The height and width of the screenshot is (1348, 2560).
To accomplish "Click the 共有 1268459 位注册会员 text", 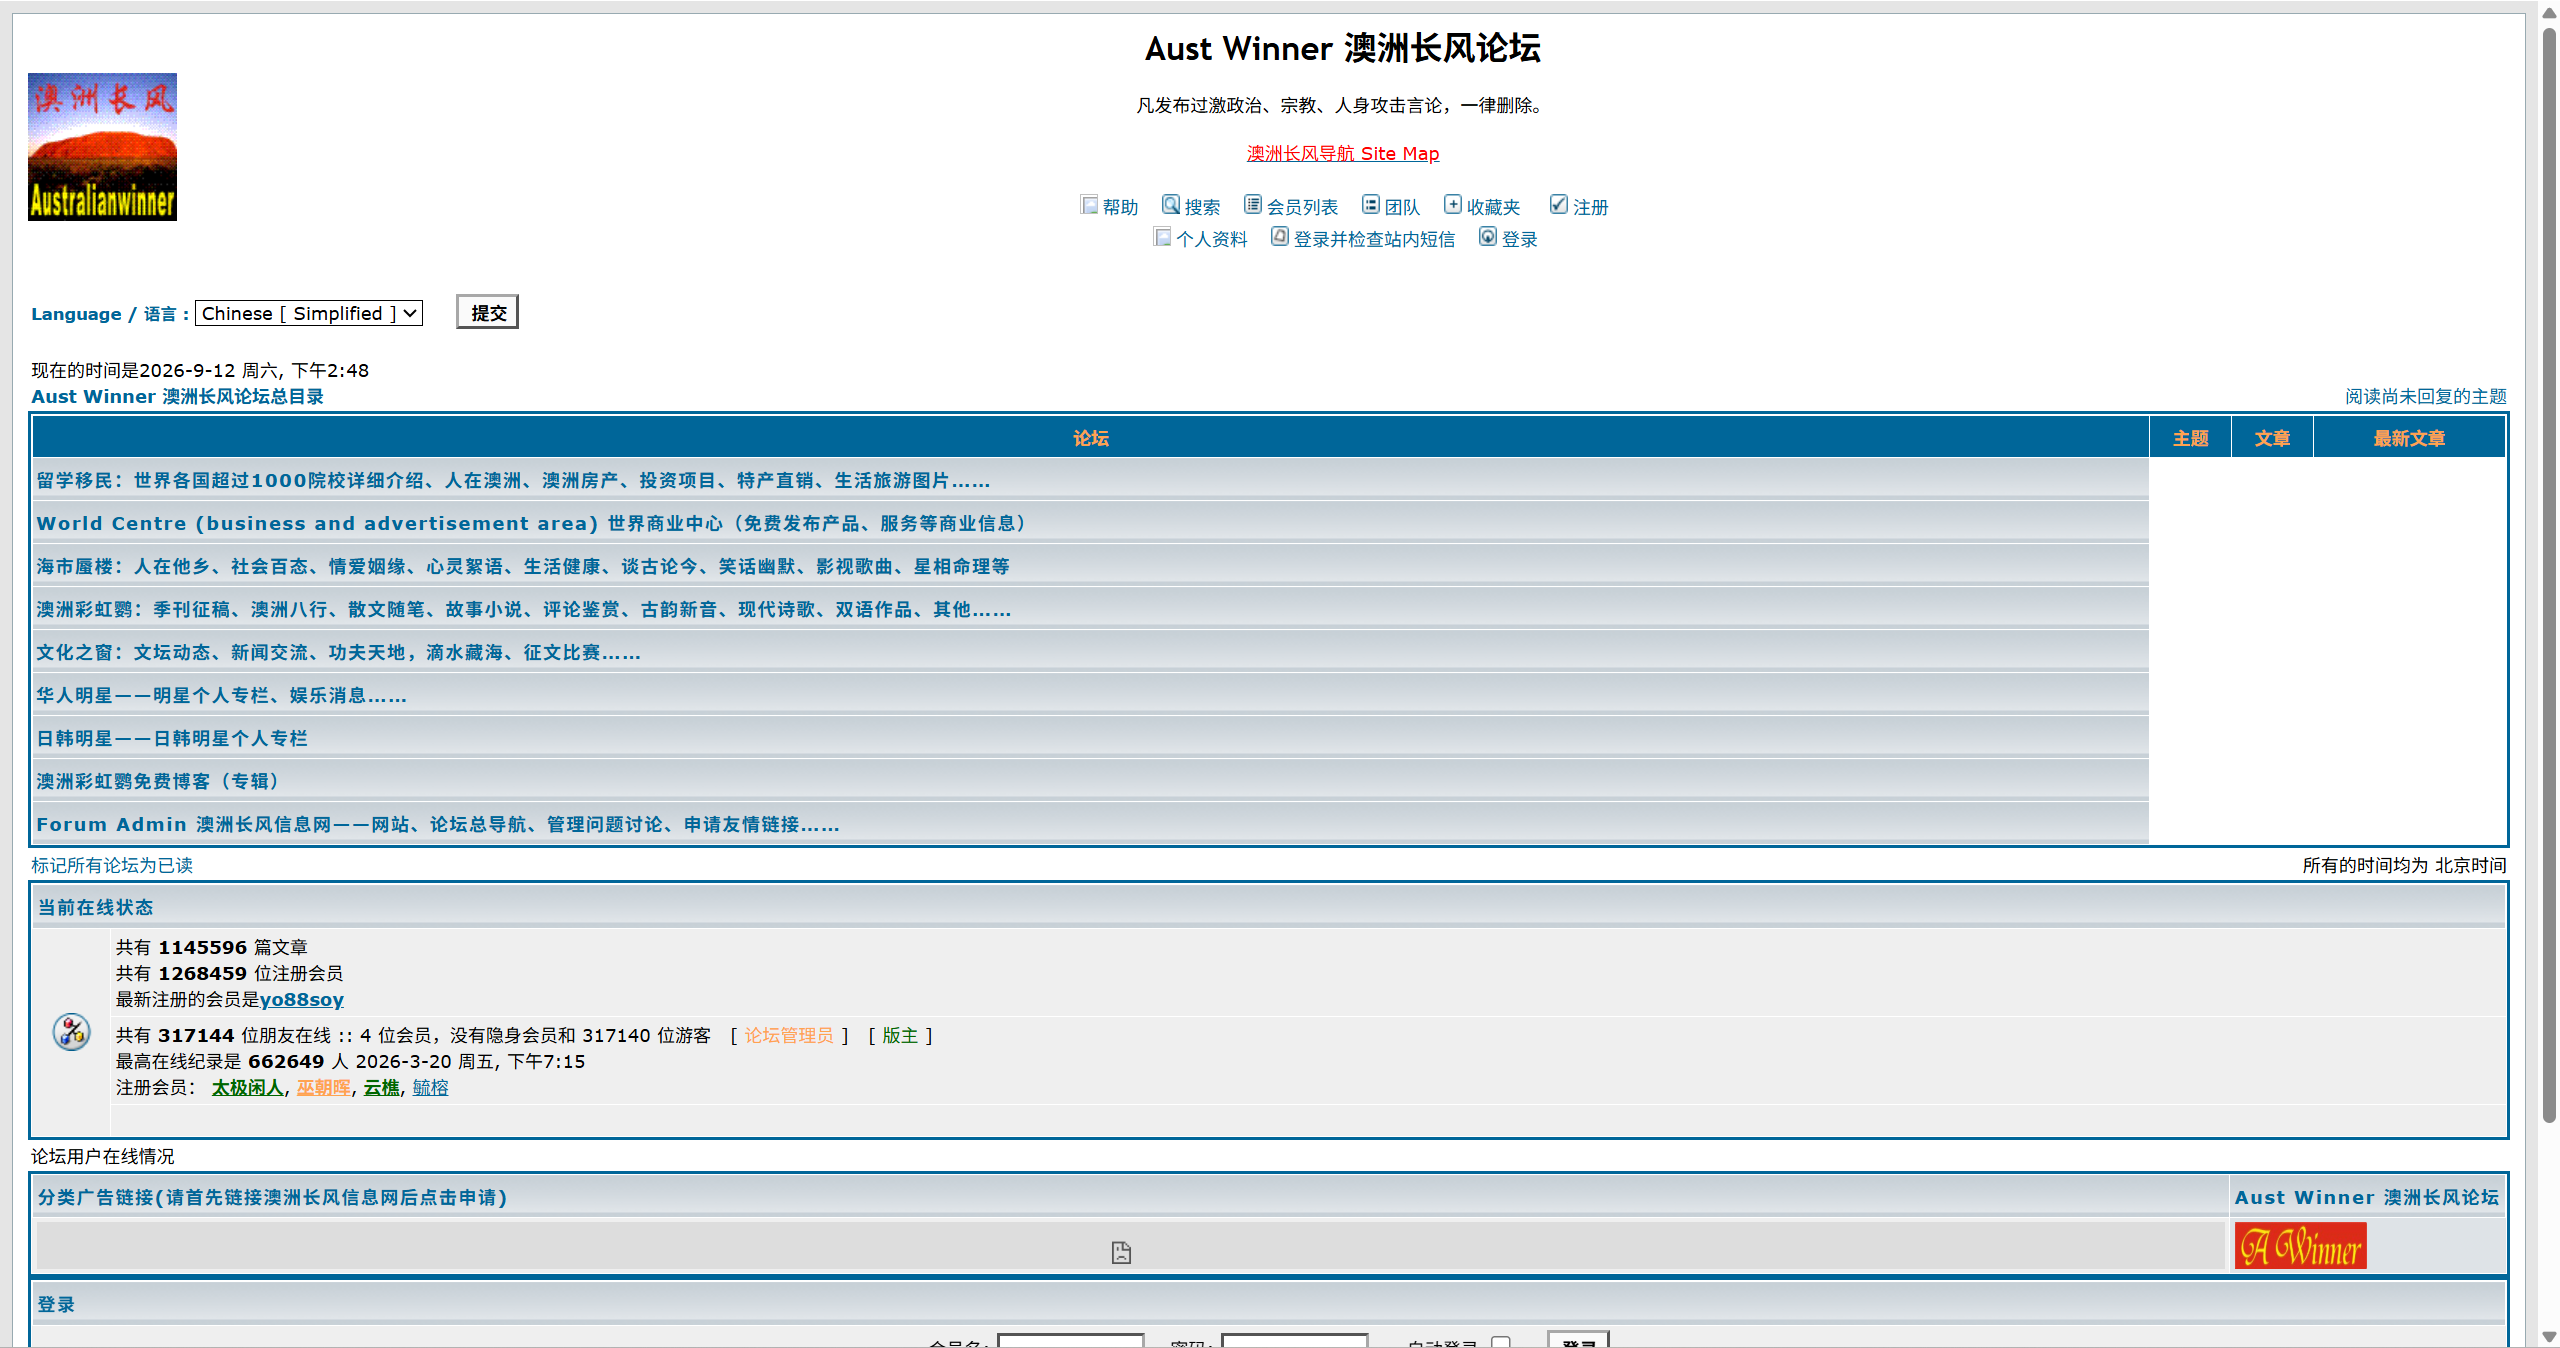I will tap(229, 974).
